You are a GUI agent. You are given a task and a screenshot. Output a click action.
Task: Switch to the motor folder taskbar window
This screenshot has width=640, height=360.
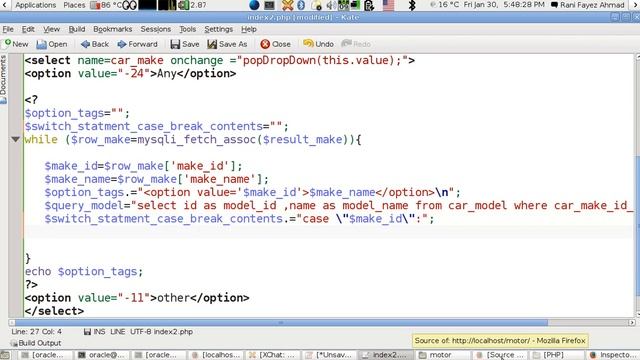tap(442, 355)
